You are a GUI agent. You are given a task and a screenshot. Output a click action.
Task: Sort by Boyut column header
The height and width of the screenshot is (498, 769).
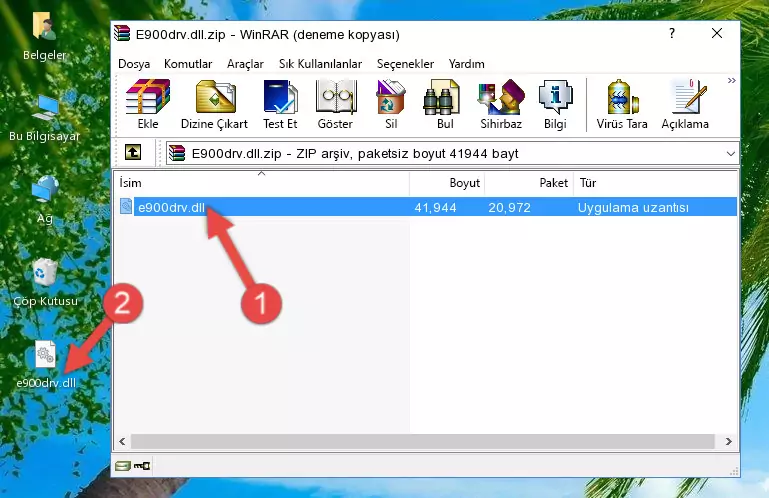(x=447, y=183)
